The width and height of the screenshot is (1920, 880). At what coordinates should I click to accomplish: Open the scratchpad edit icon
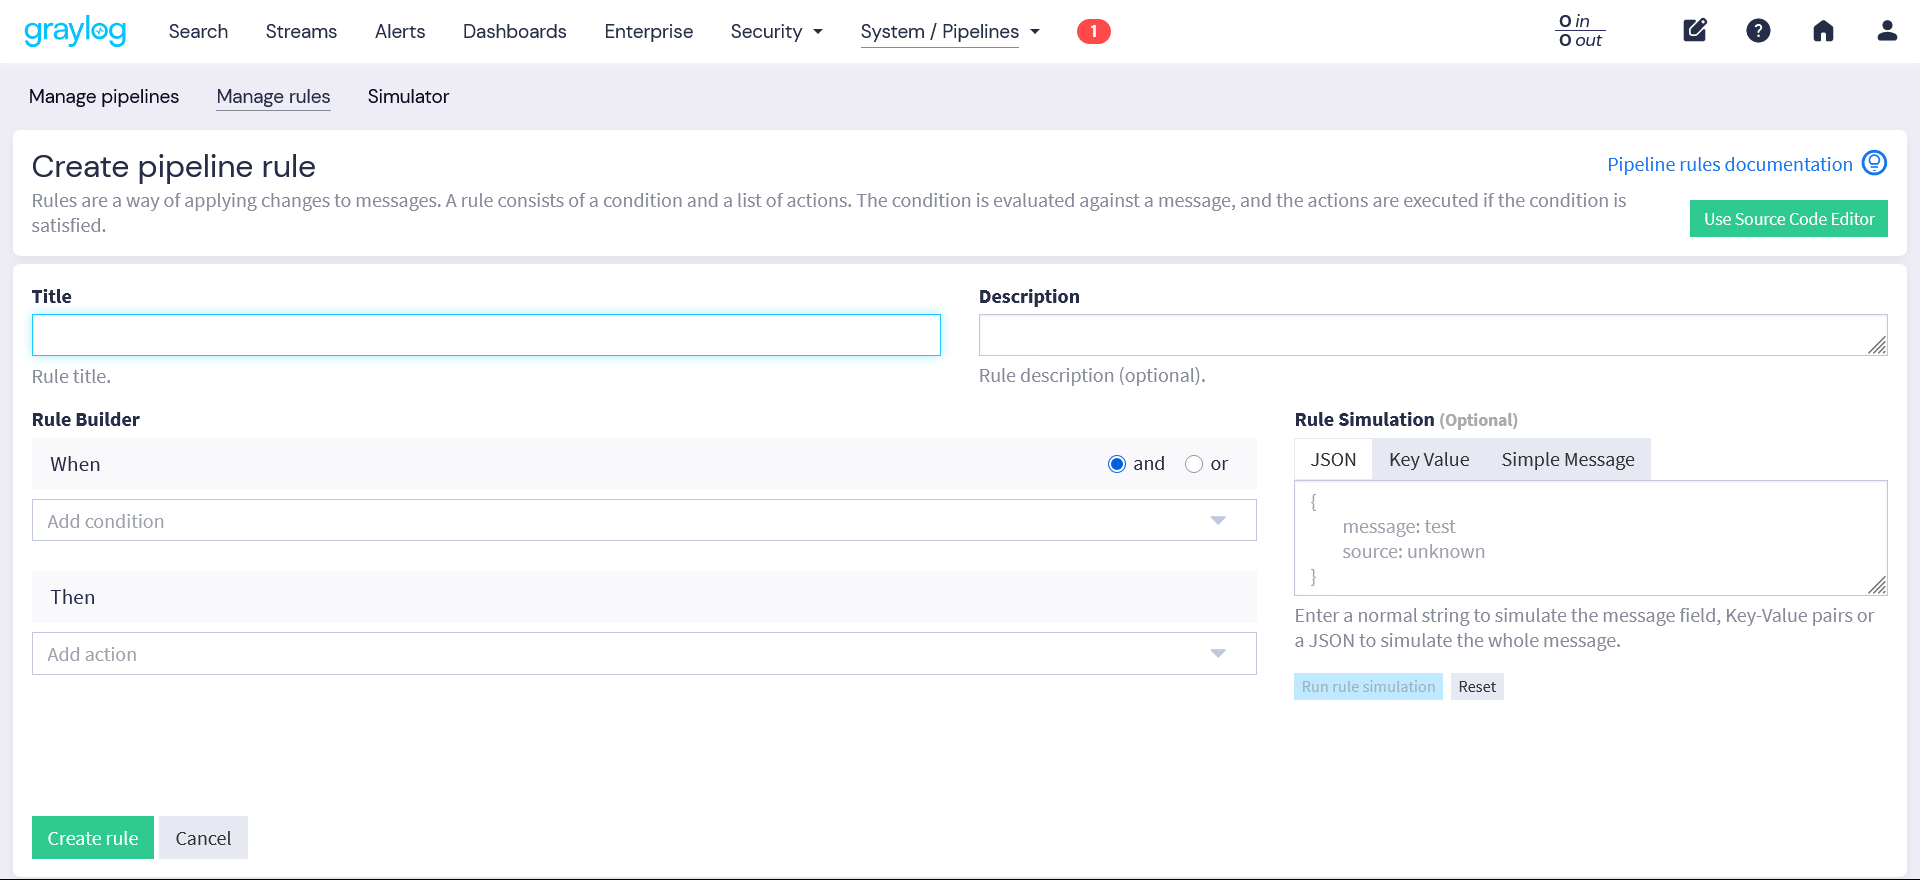(1695, 31)
